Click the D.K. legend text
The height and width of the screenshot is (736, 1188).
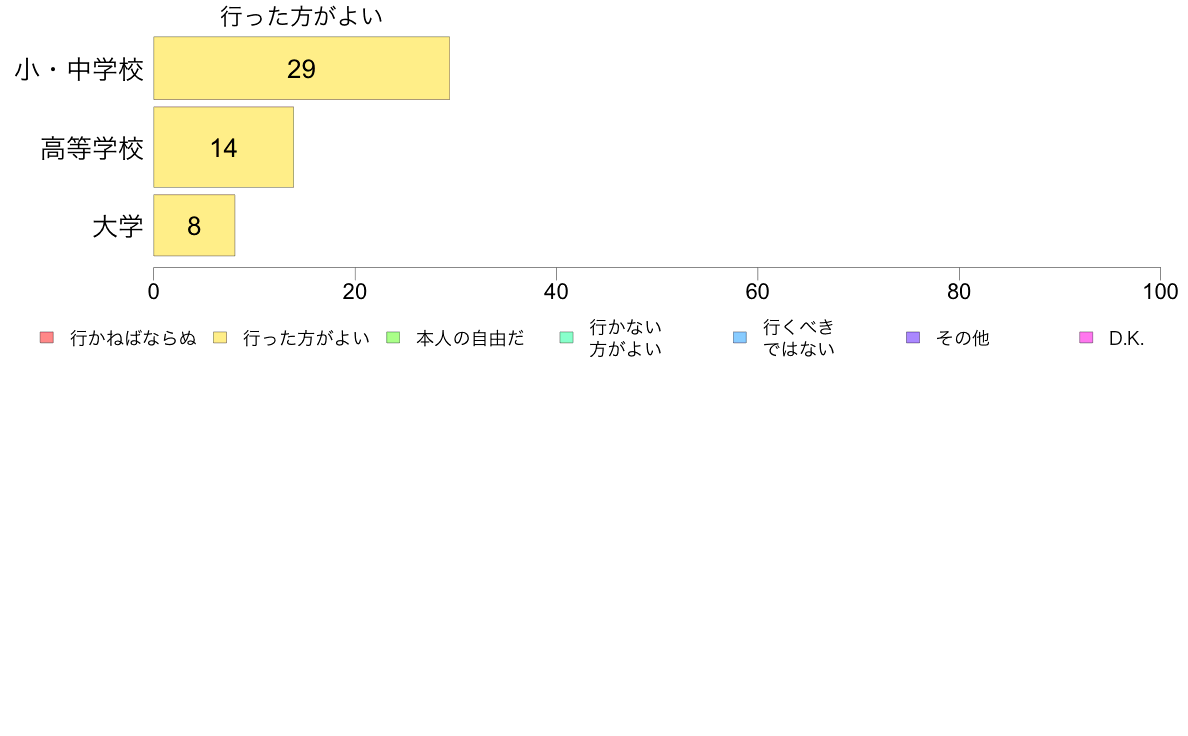1126,339
